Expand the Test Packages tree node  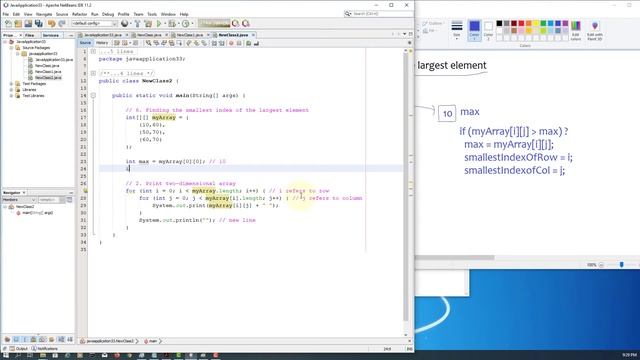coord(11,84)
